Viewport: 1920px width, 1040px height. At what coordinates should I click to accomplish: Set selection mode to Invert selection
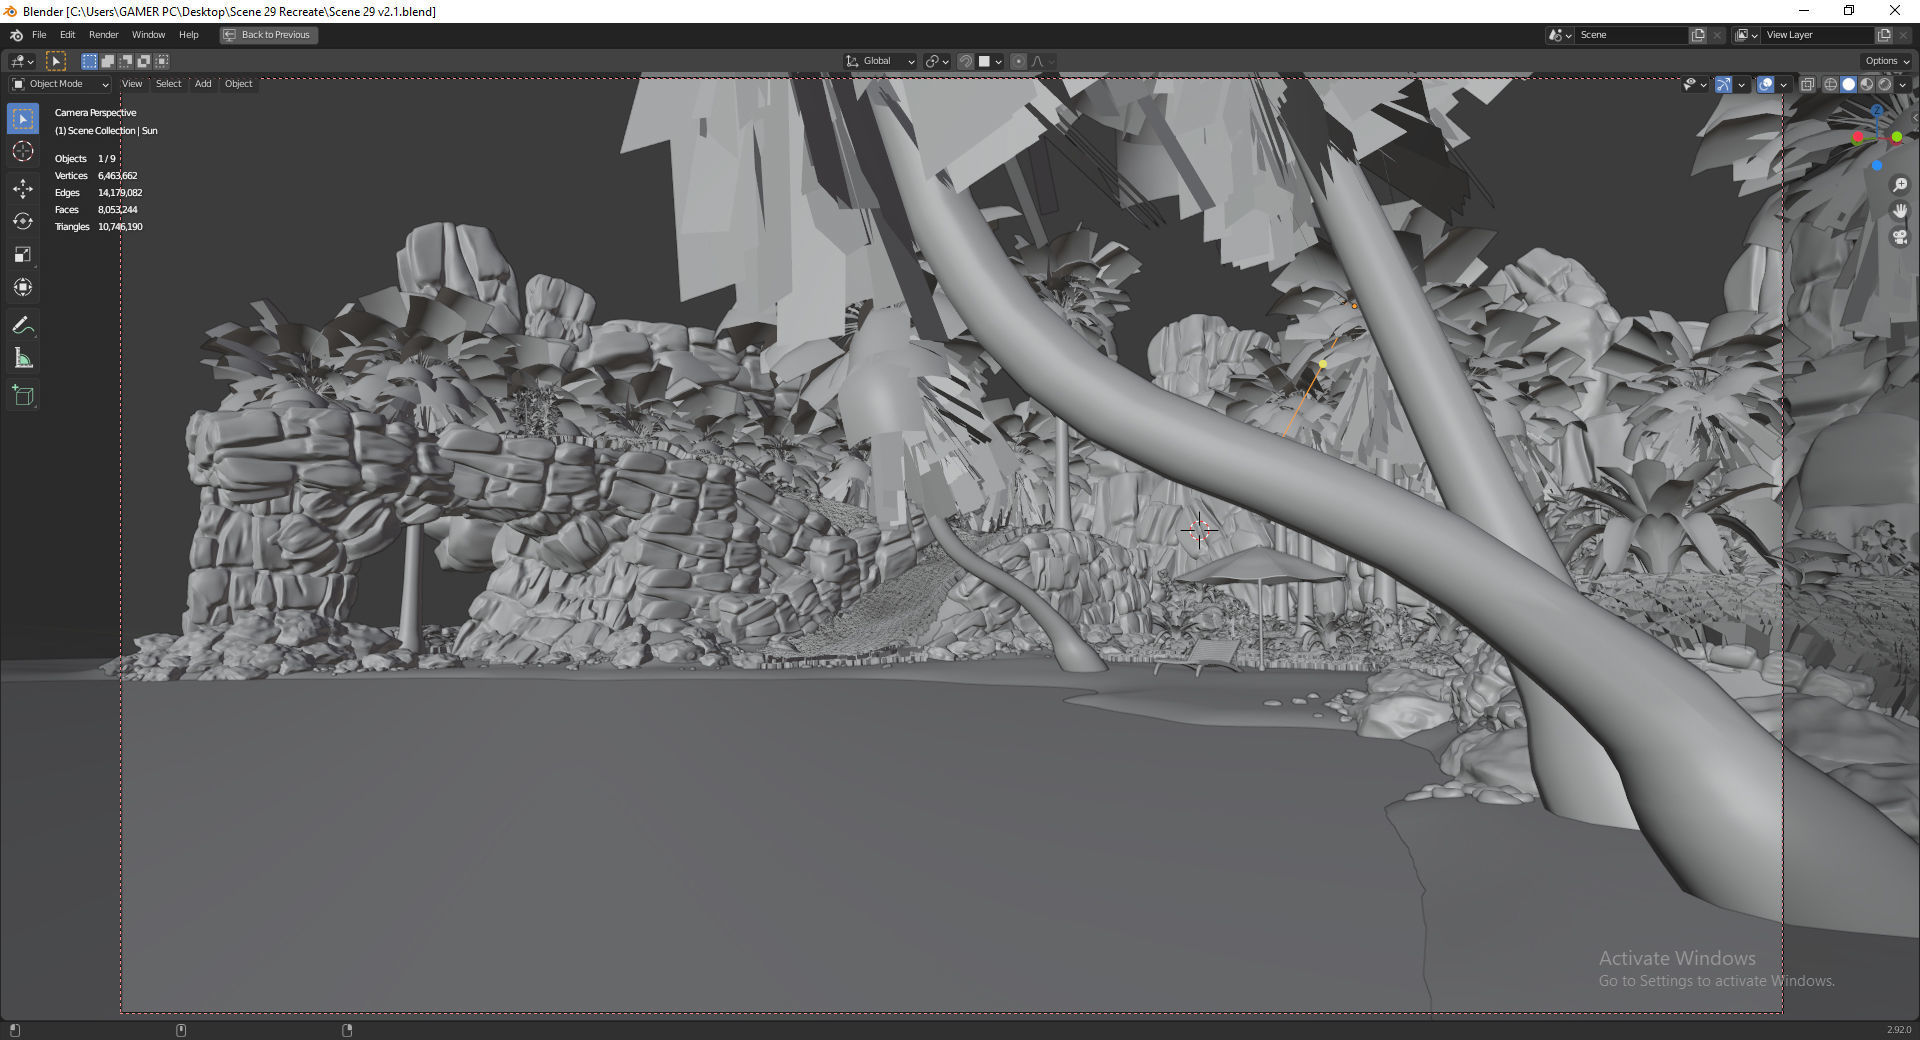[x=143, y=61]
